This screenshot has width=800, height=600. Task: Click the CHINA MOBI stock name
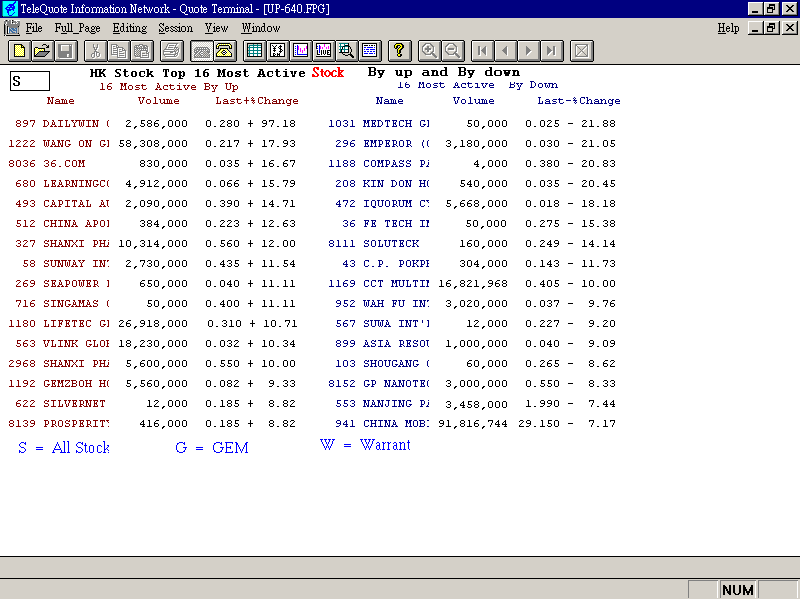[396, 423]
